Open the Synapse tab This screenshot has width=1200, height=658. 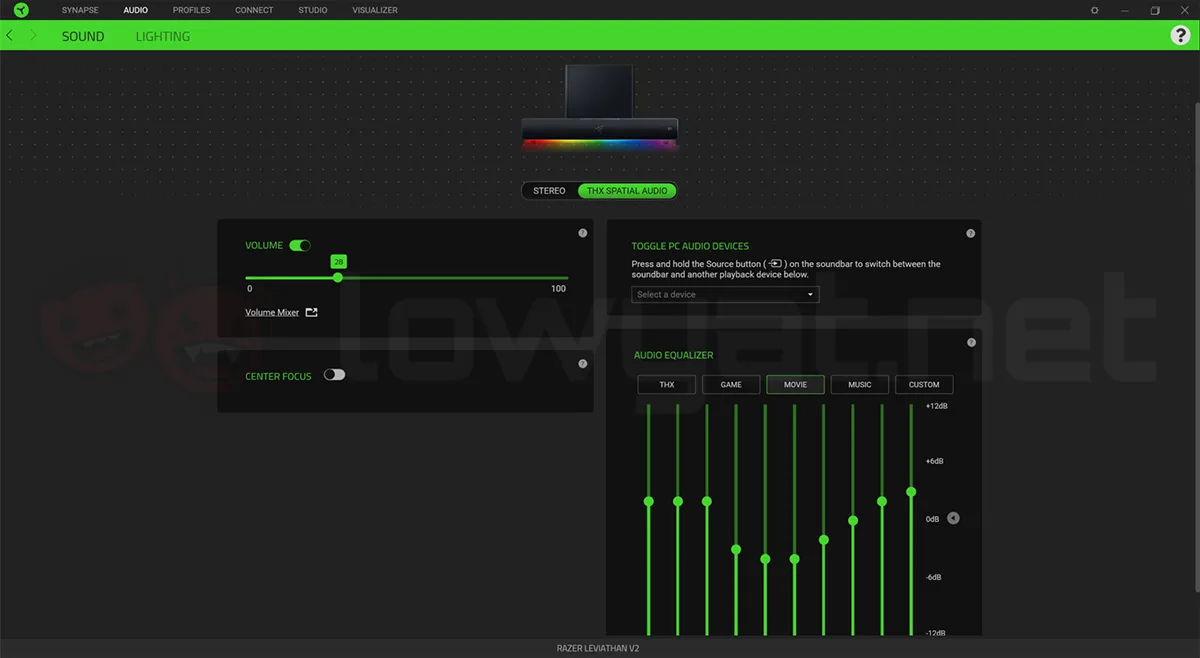pyautogui.click(x=80, y=10)
